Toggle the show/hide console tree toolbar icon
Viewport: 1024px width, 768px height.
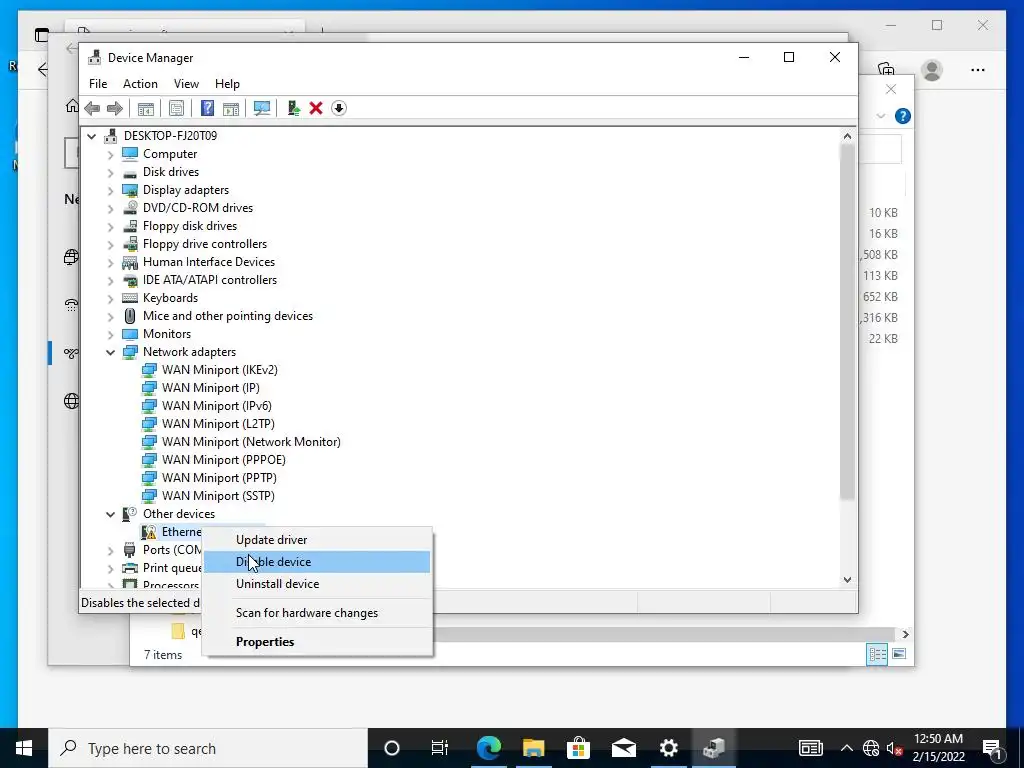[146, 108]
